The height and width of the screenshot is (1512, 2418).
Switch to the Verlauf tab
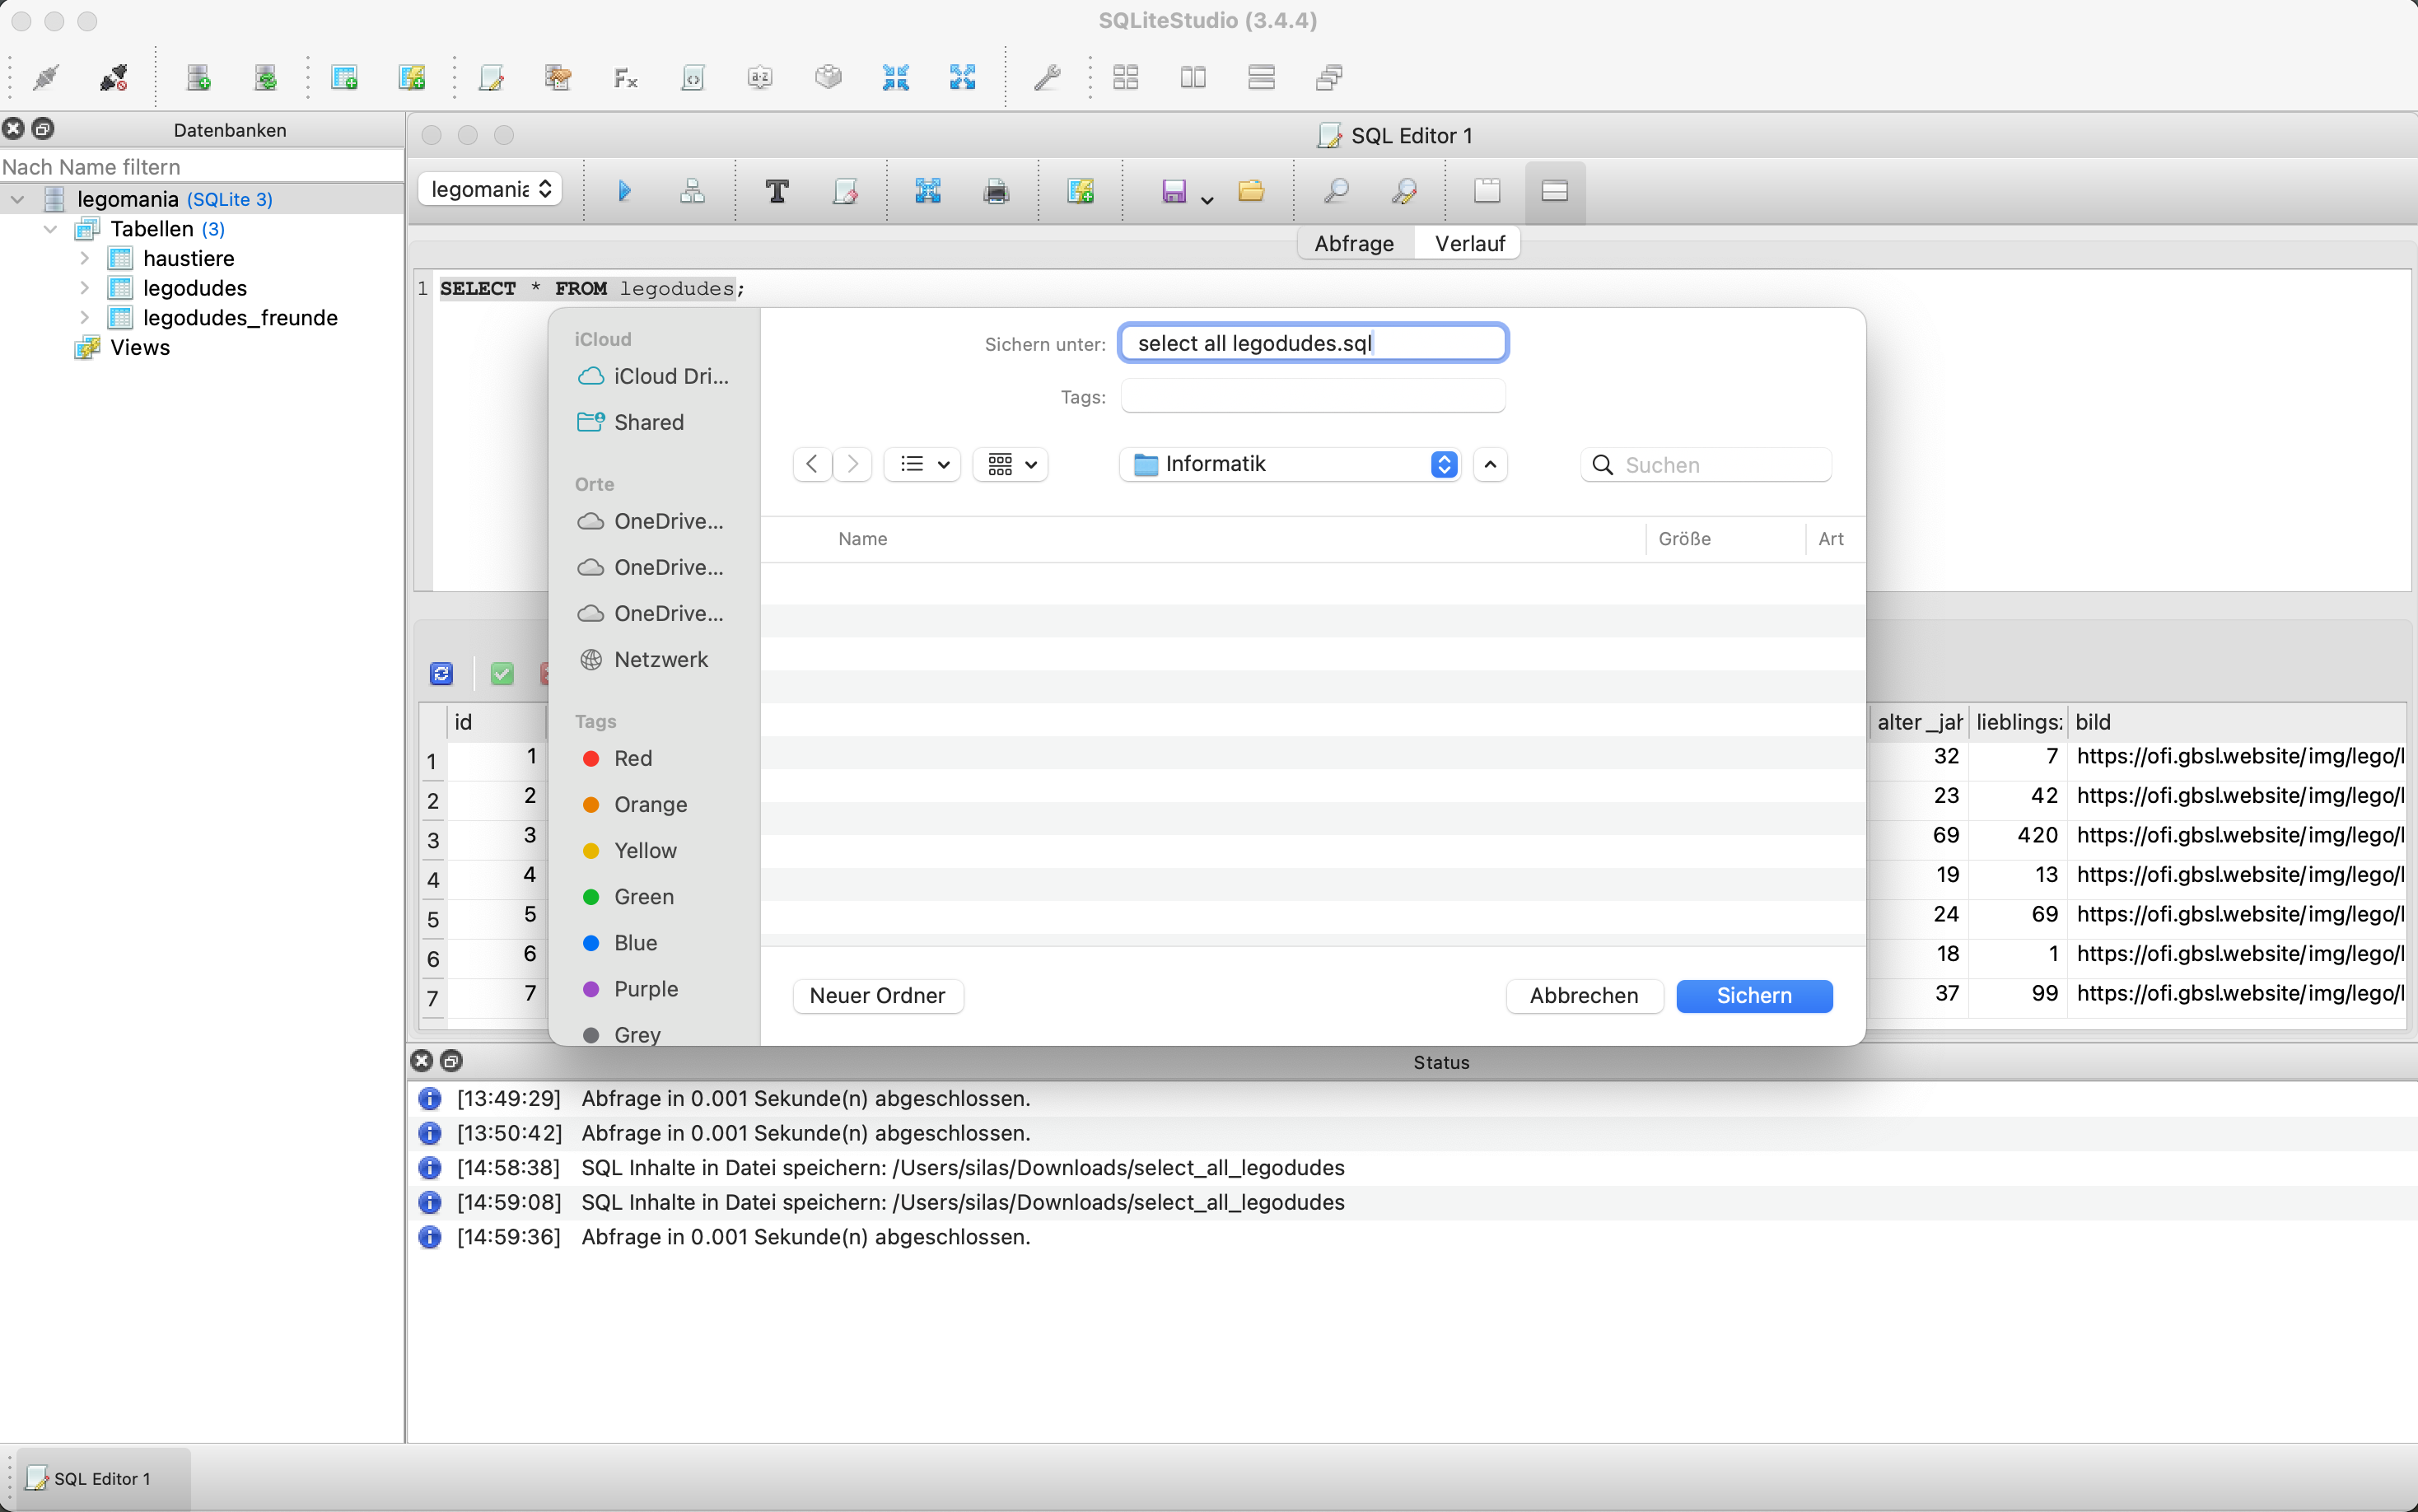(1468, 243)
